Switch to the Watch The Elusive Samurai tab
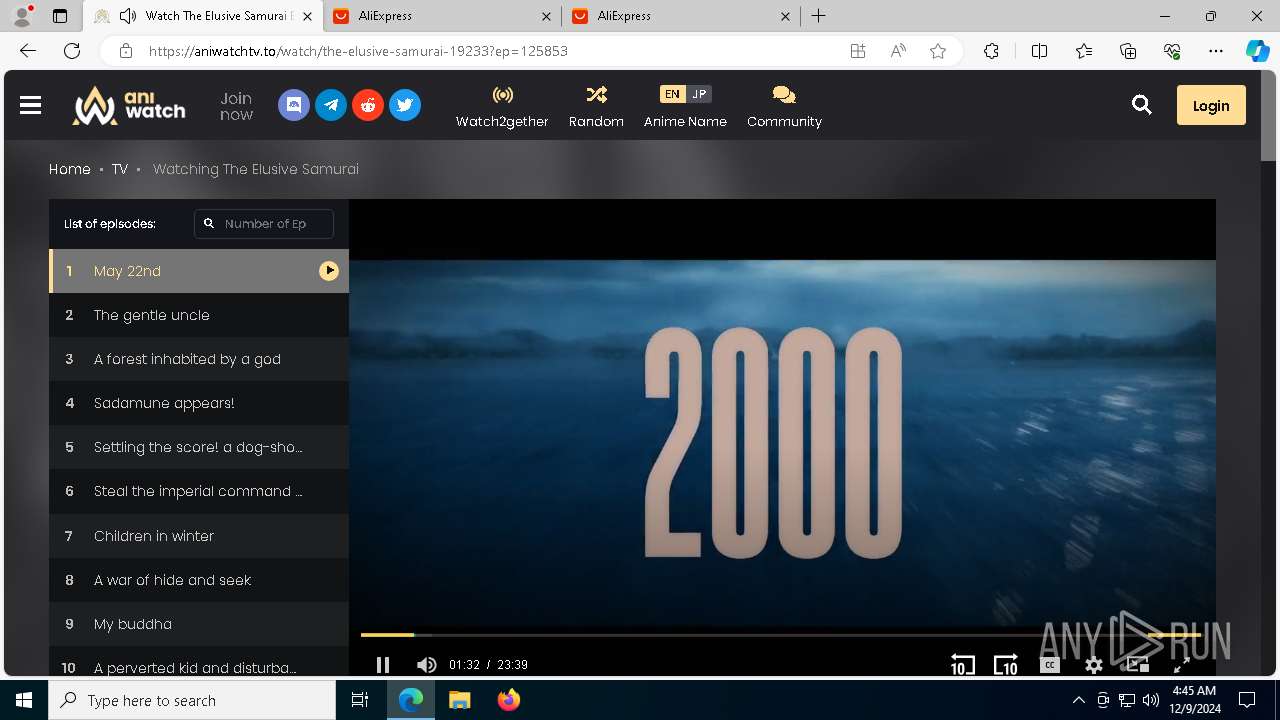 pyautogui.click(x=203, y=16)
